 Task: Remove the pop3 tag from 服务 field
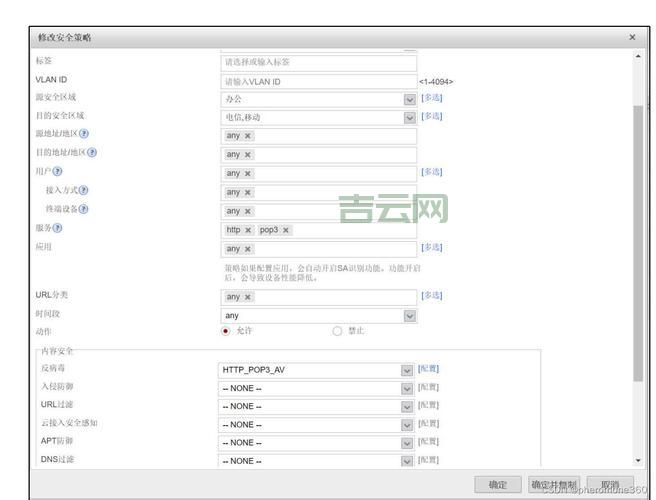(x=286, y=230)
